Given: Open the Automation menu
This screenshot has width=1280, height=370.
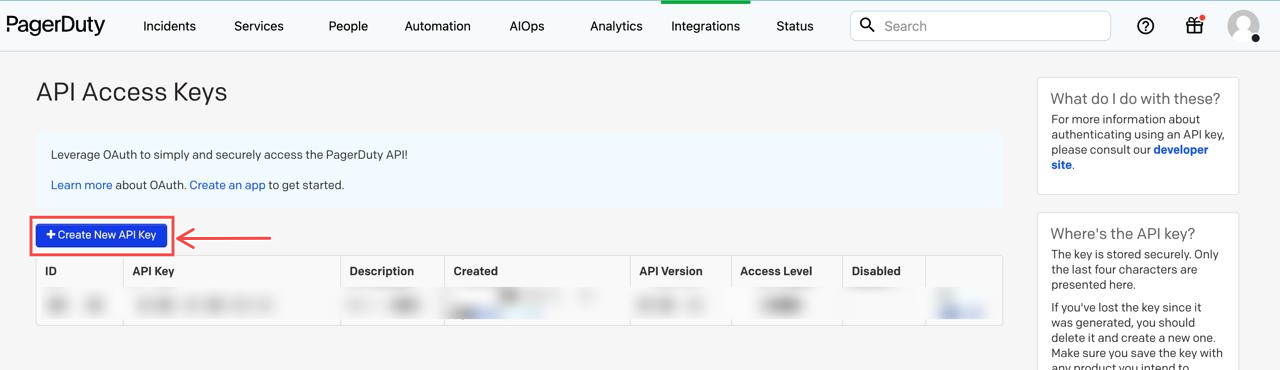Looking at the screenshot, I should [x=437, y=26].
